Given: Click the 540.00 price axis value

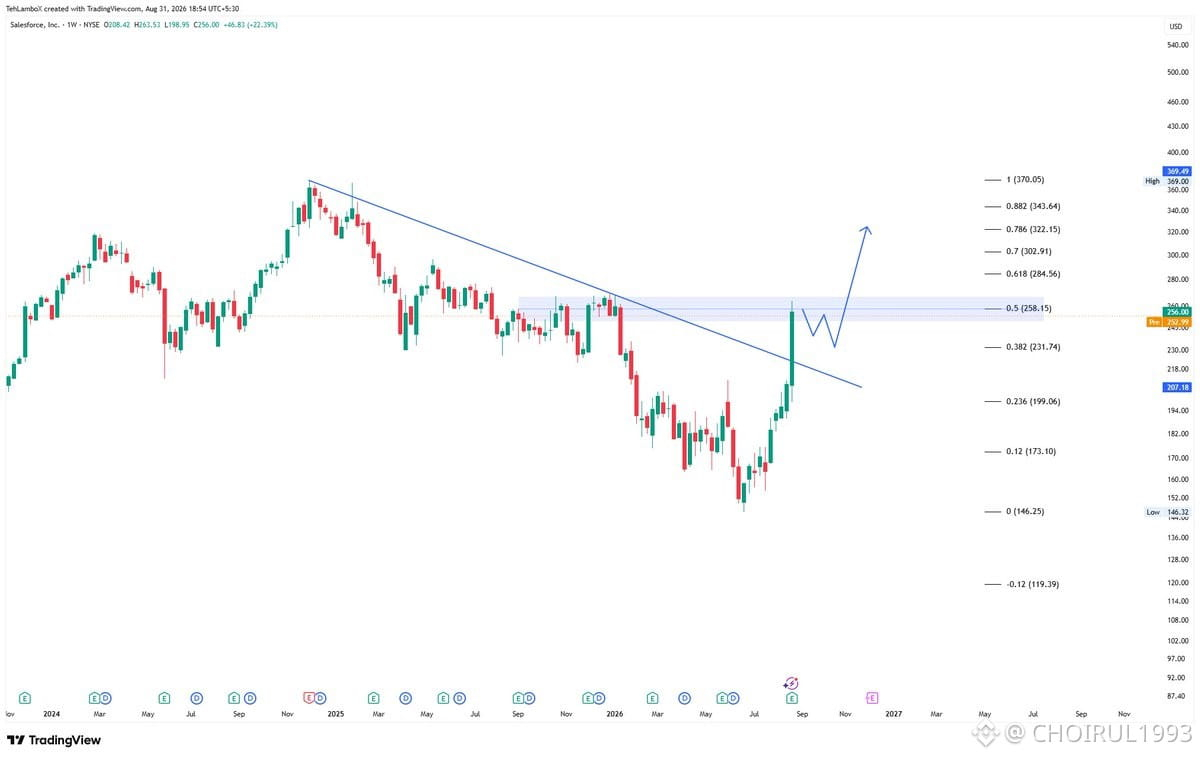Looking at the screenshot, I should (x=1177, y=45).
